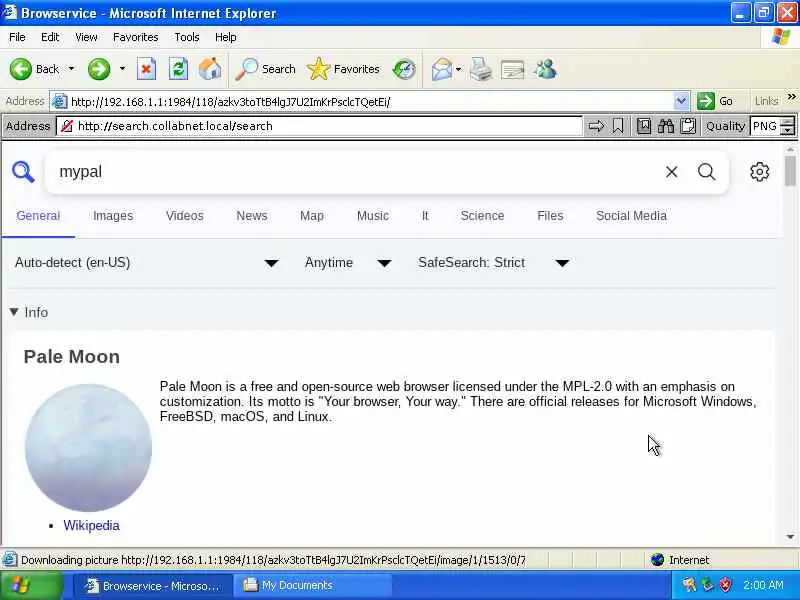The image size is (800, 600).
Task: Click the page vertical scrollbar thumb
Action: [790, 171]
